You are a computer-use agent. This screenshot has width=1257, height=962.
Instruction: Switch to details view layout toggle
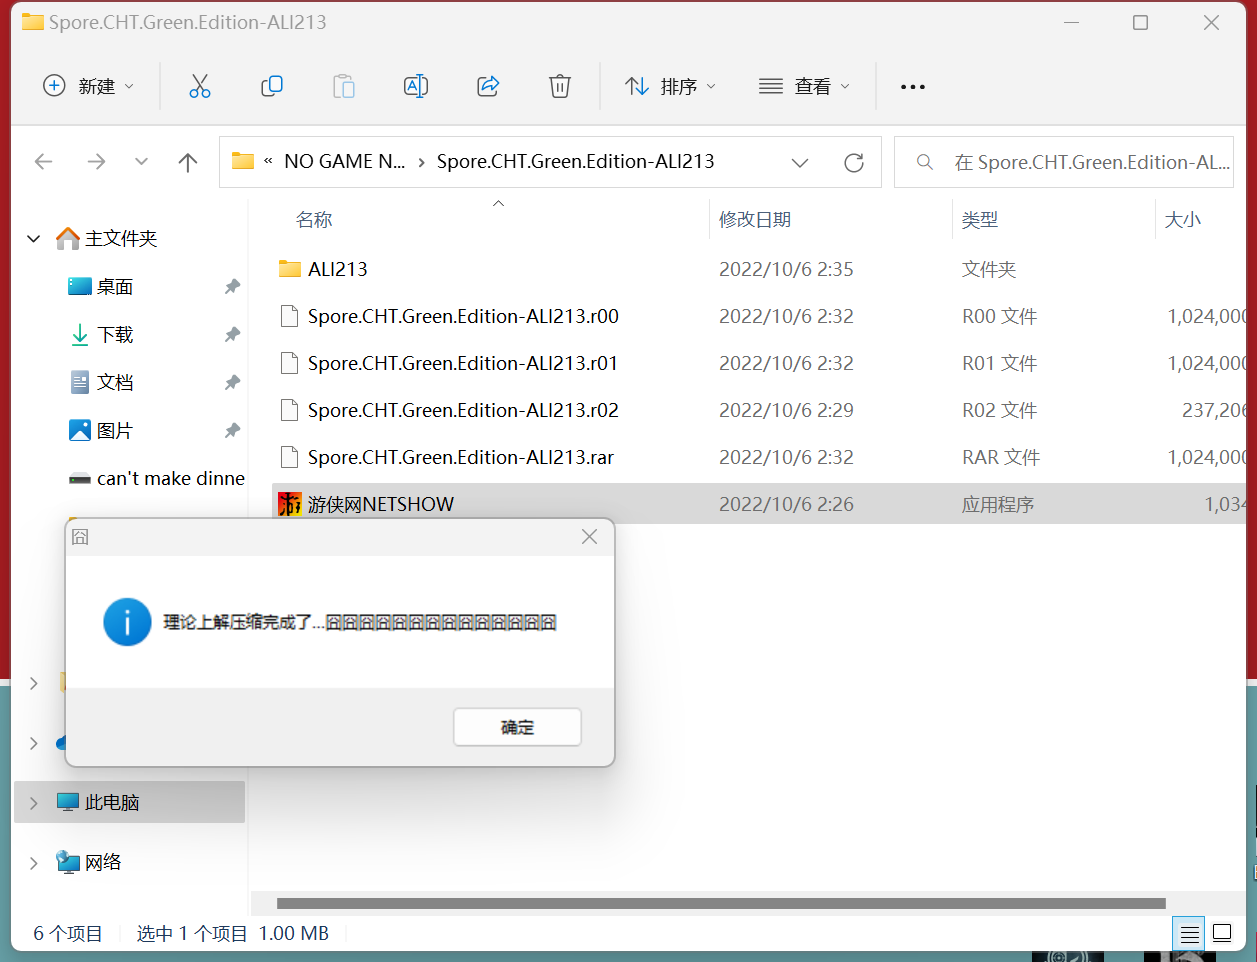click(1189, 934)
